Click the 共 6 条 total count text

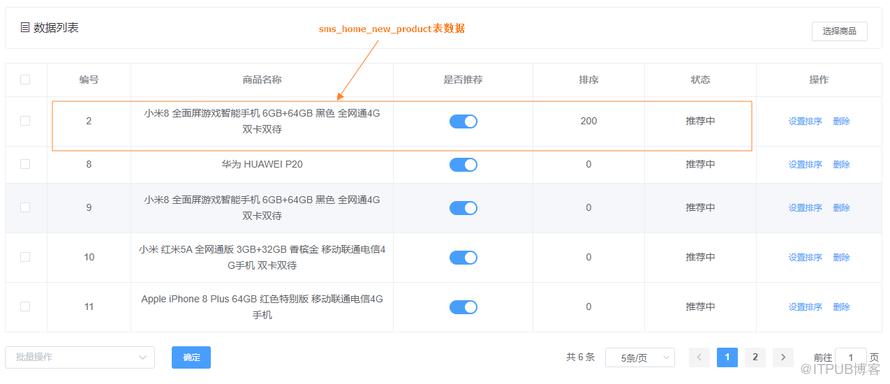(580, 357)
